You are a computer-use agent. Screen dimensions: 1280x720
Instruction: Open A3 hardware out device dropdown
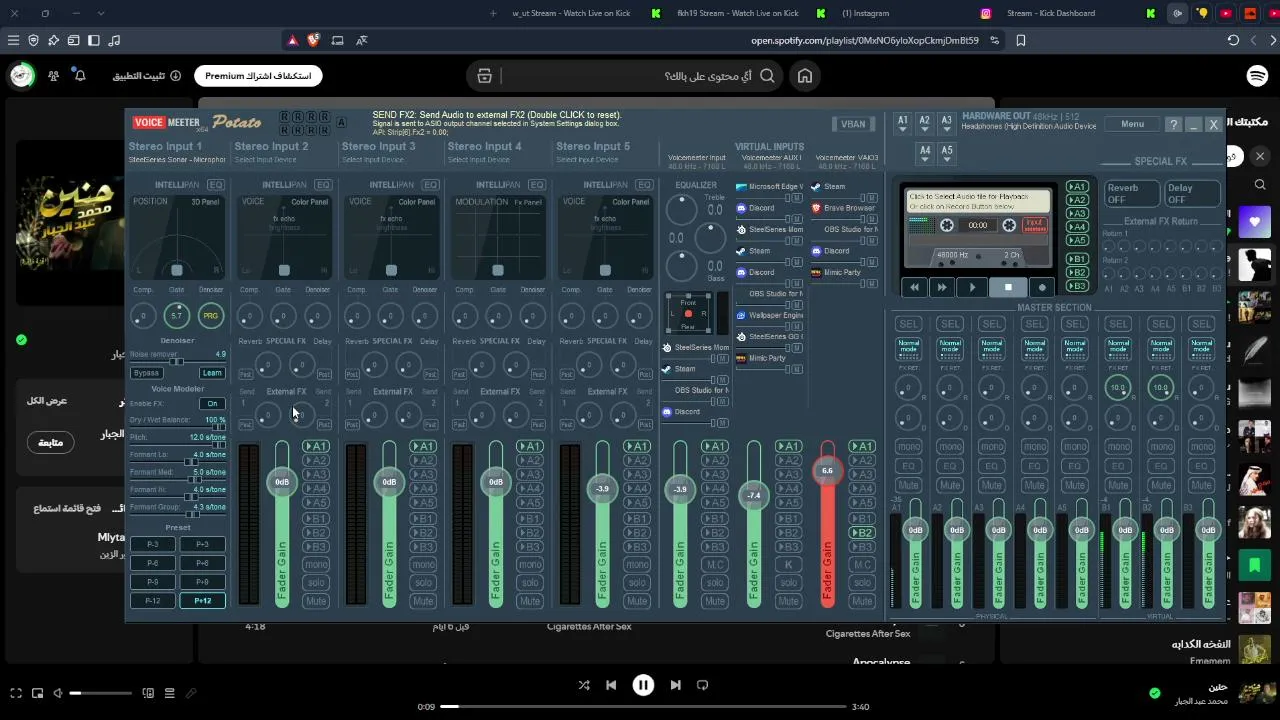pyautogui.click(x=947, y=124)
